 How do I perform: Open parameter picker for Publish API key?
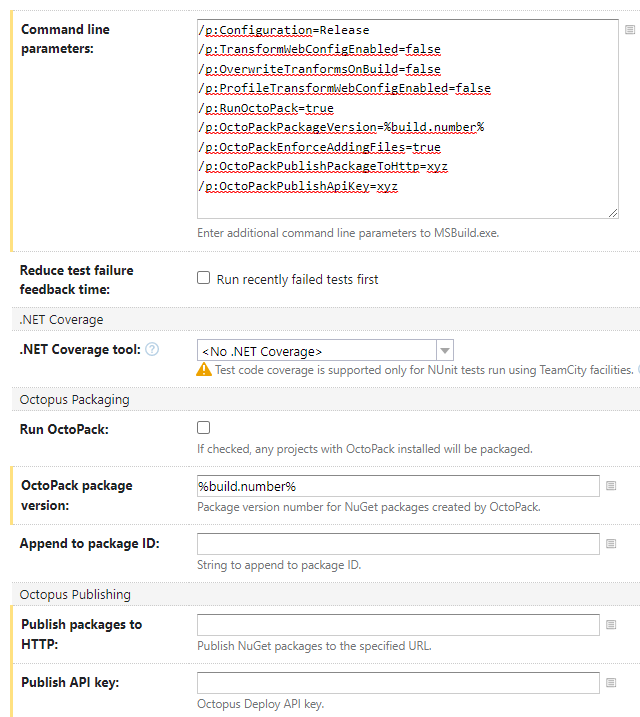[611, 683]
